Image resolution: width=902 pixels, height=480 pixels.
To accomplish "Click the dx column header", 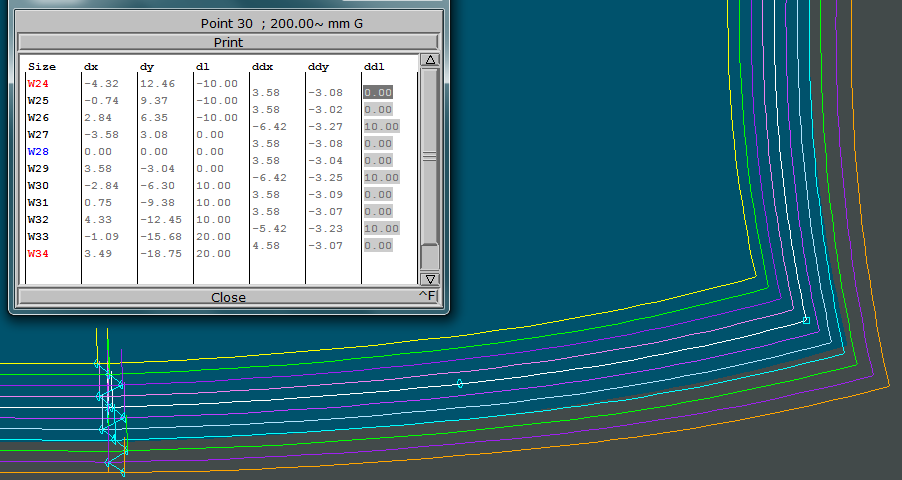I will (91, 67).
